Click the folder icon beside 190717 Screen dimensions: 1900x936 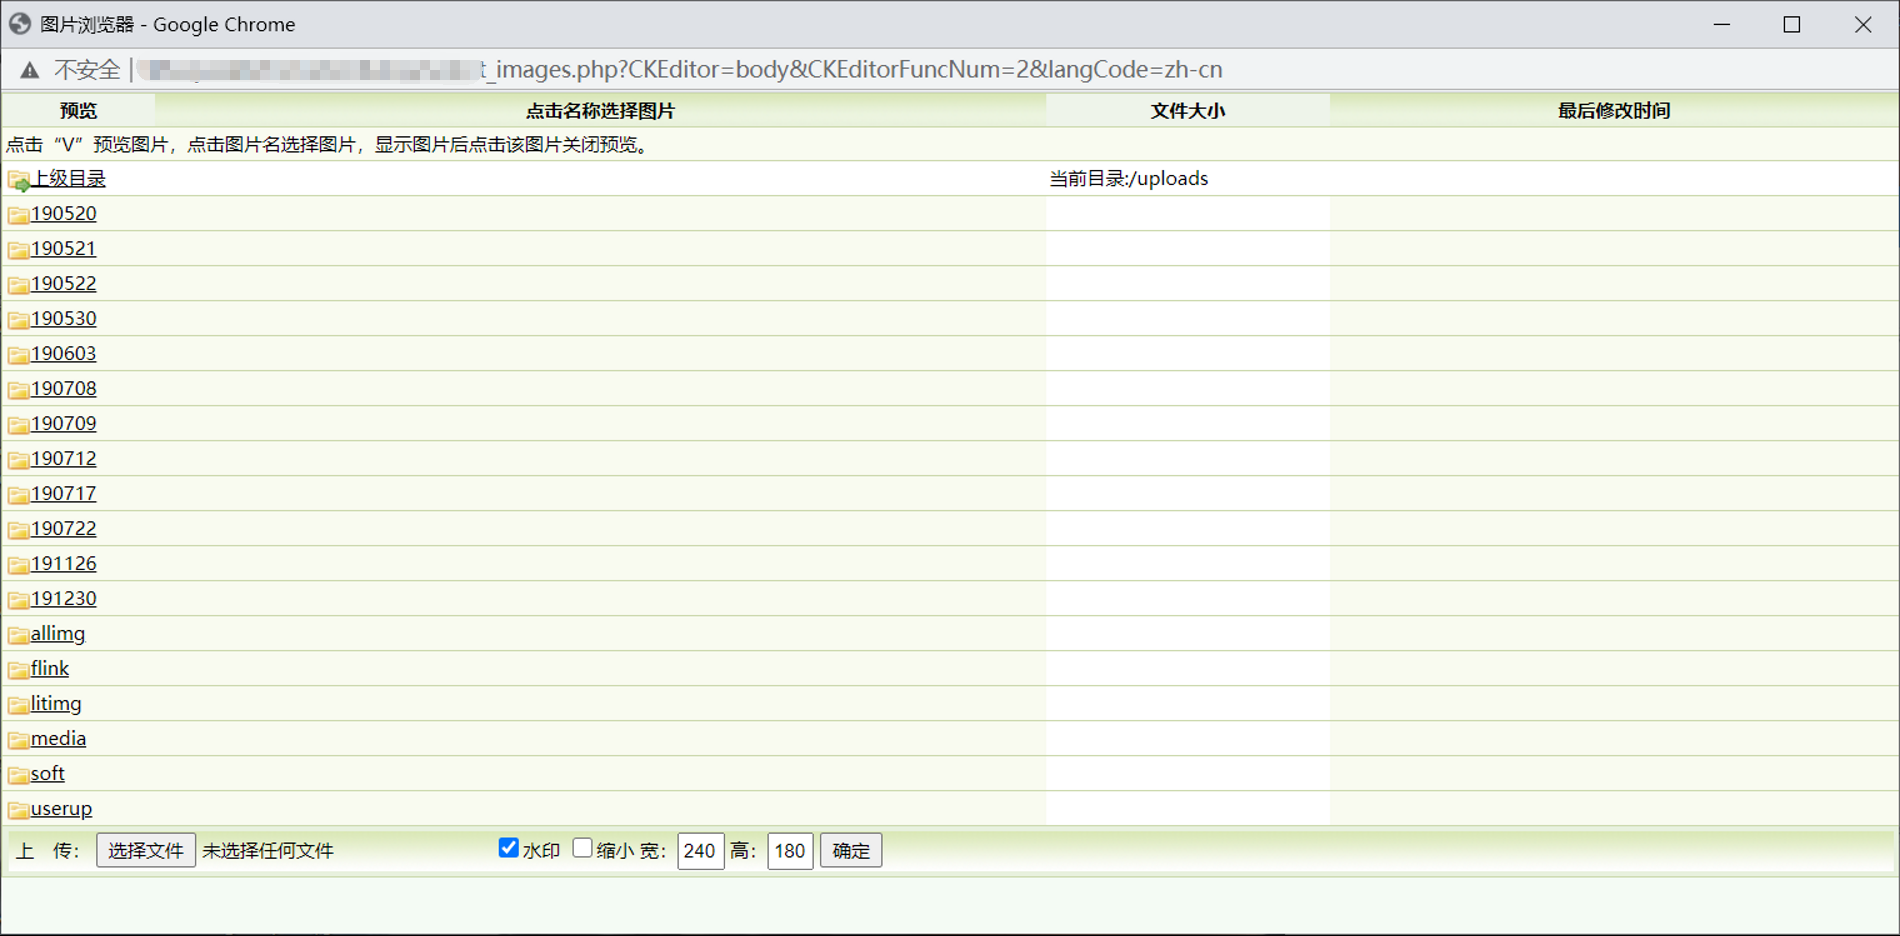coord(18,494)
